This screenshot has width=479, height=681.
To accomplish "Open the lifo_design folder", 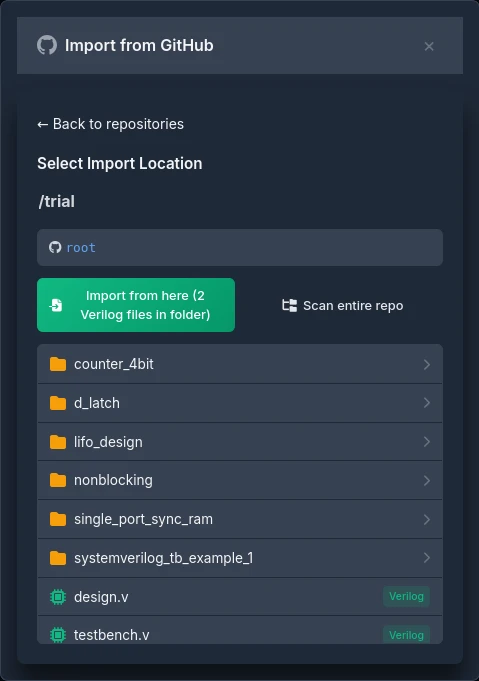I will [x=240, y=442].
